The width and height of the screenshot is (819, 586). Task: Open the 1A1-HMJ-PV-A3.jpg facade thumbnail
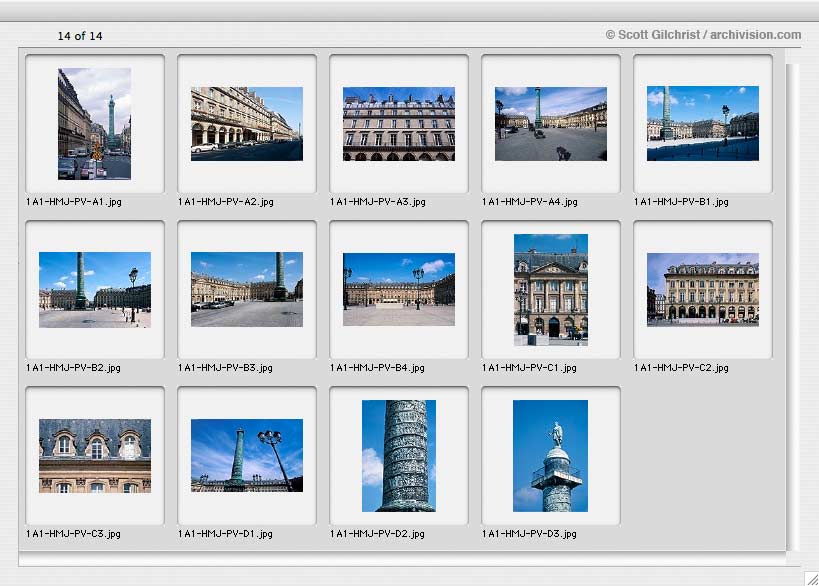399,124
